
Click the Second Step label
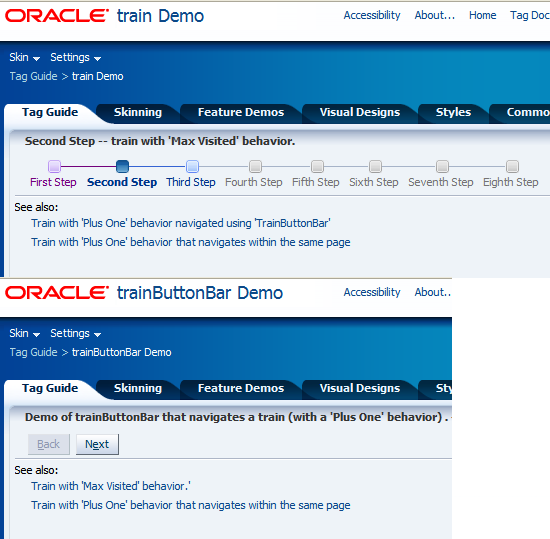[122, 182]
